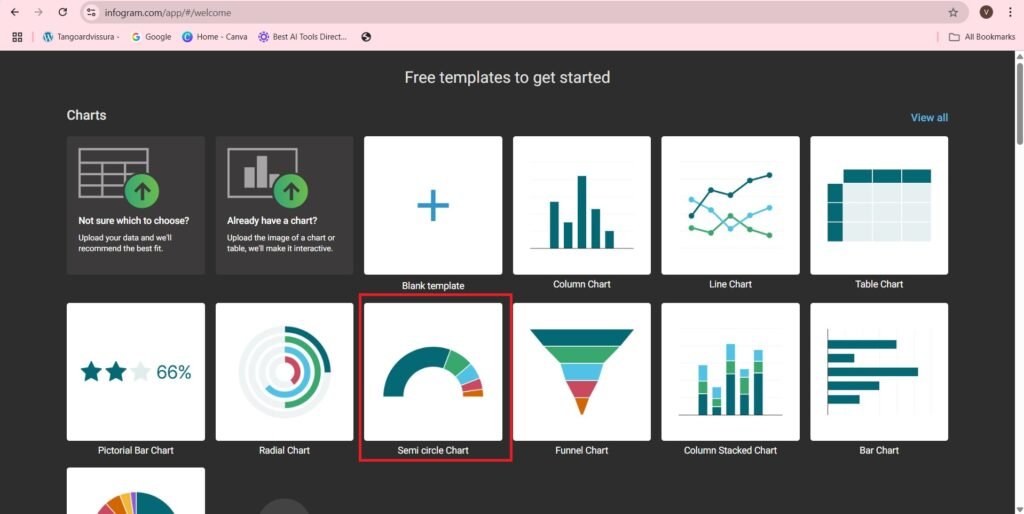Open the Chrome profile avatar
This screenshot has height=514, width=1024.
click(986, 12)
